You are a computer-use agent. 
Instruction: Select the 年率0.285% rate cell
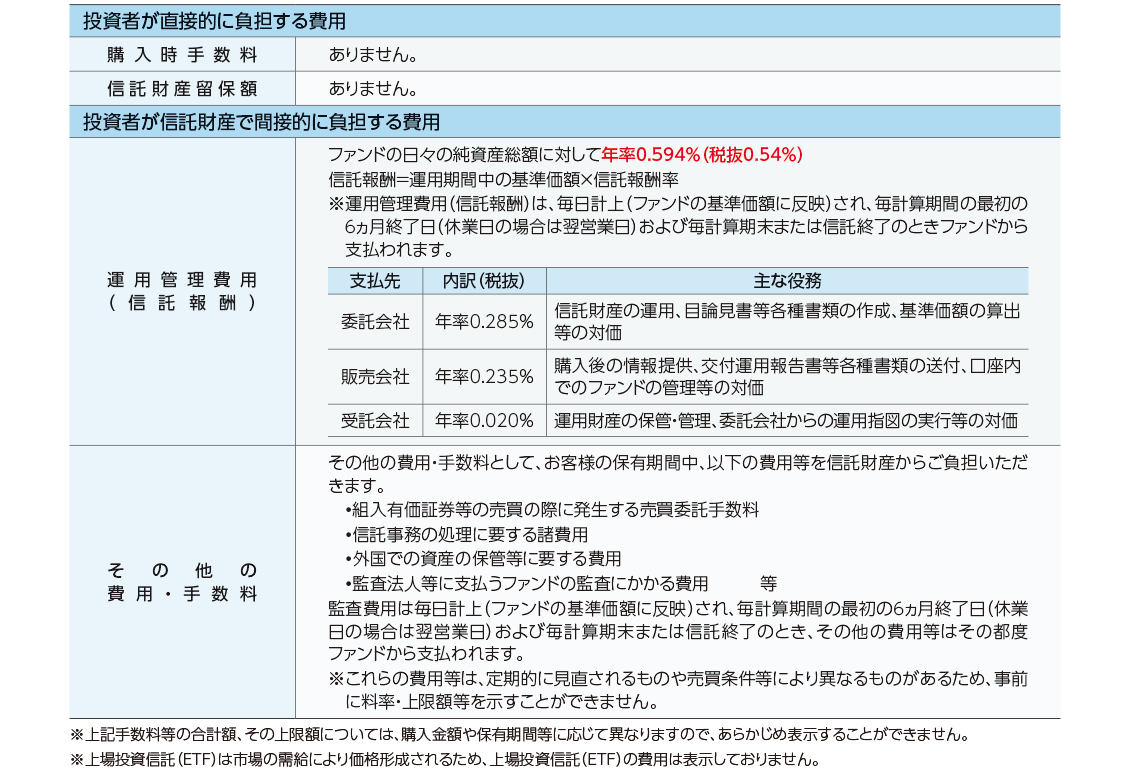[x=484, y=322]
